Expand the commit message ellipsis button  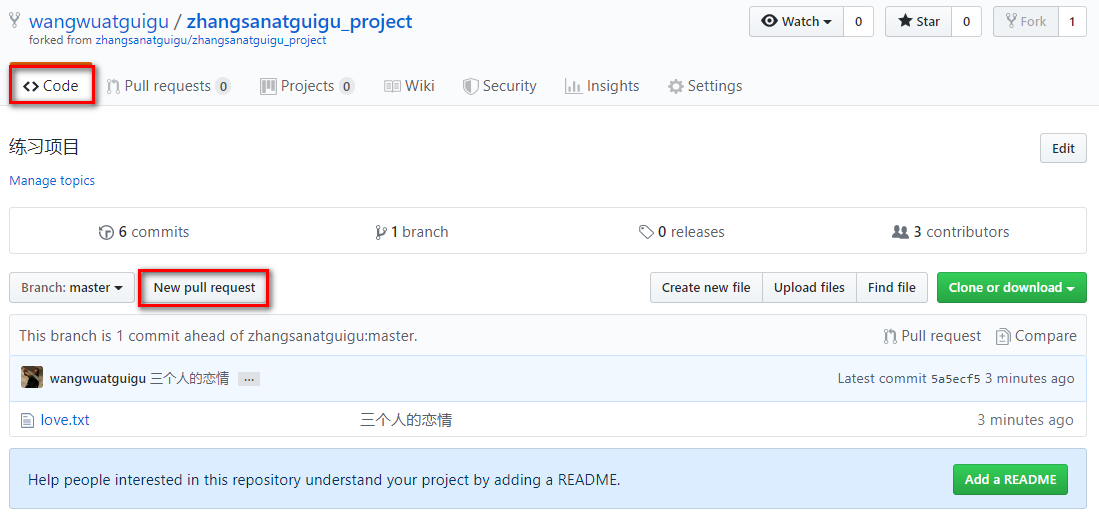coord(249,379)
